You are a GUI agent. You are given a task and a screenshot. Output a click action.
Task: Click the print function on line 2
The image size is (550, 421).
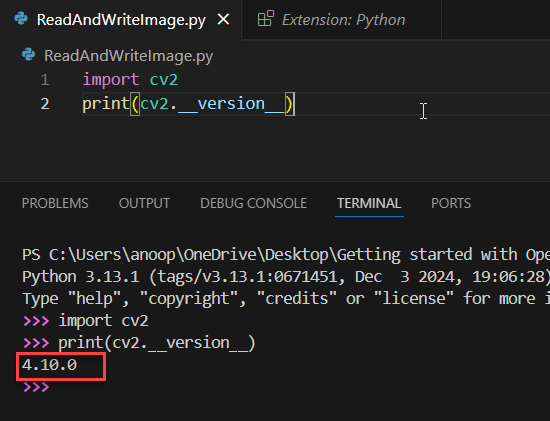[x=106, y=104]
